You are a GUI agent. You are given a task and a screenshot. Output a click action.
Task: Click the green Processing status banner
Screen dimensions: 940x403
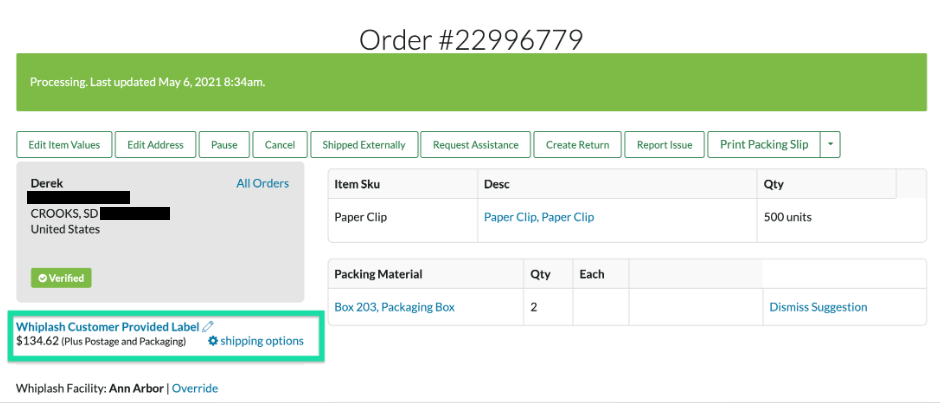471,82
